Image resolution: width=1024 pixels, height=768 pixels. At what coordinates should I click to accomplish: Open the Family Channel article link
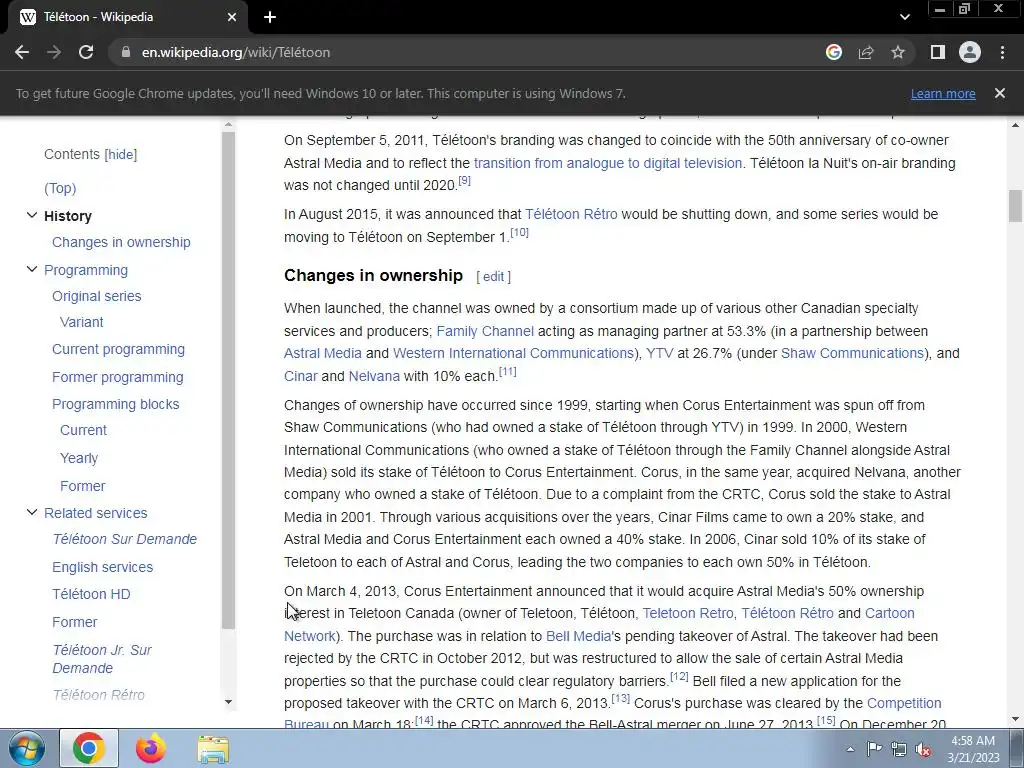coord(485,331)
